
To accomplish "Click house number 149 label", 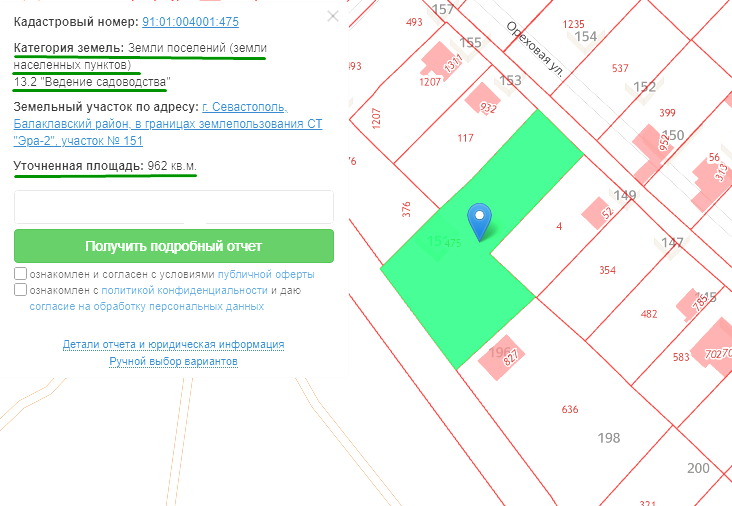I will (x=625, y=195).
